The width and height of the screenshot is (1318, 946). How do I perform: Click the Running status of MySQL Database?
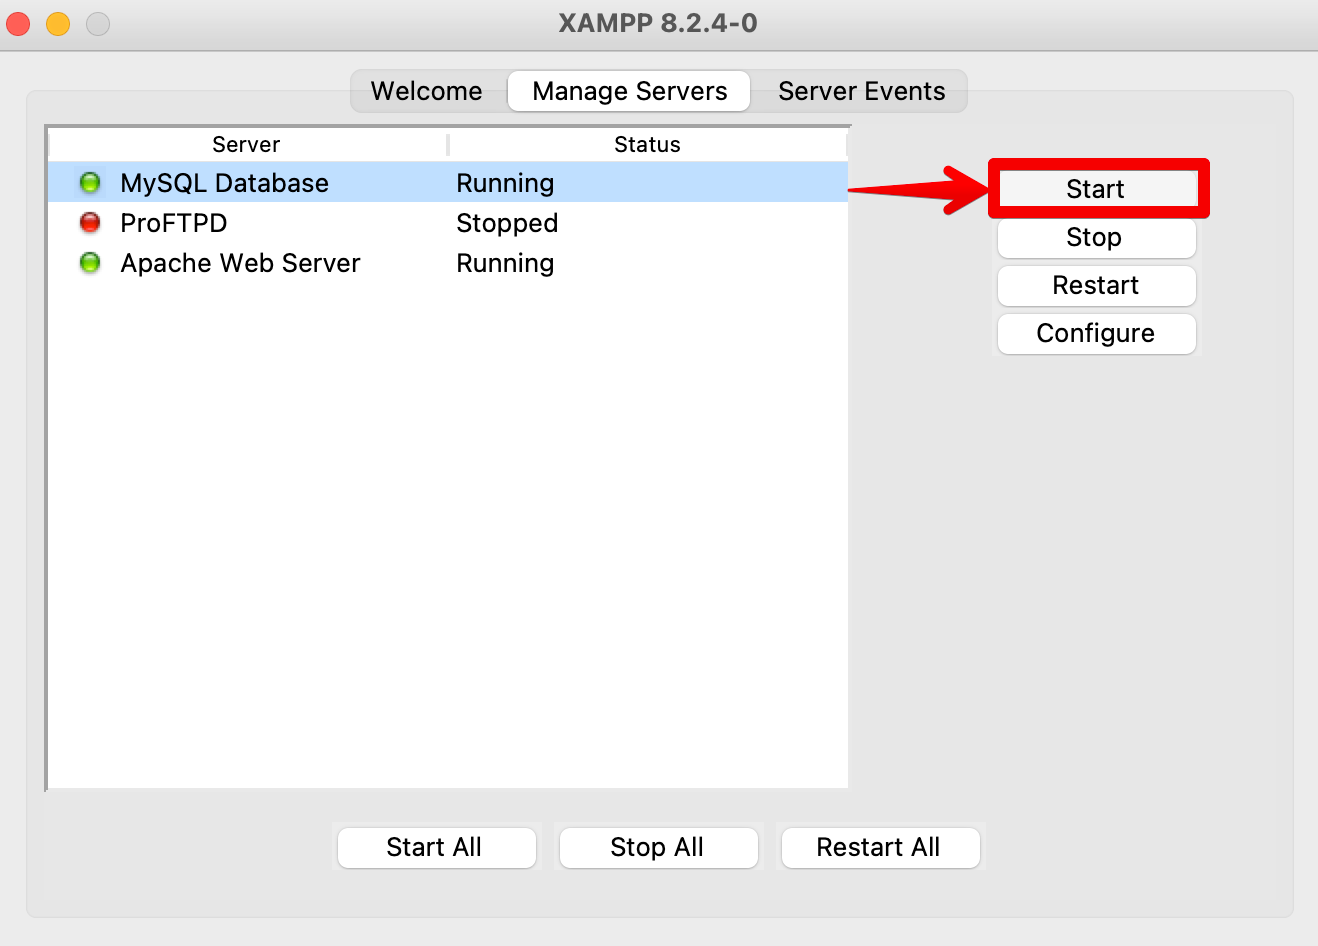(505, 183)
